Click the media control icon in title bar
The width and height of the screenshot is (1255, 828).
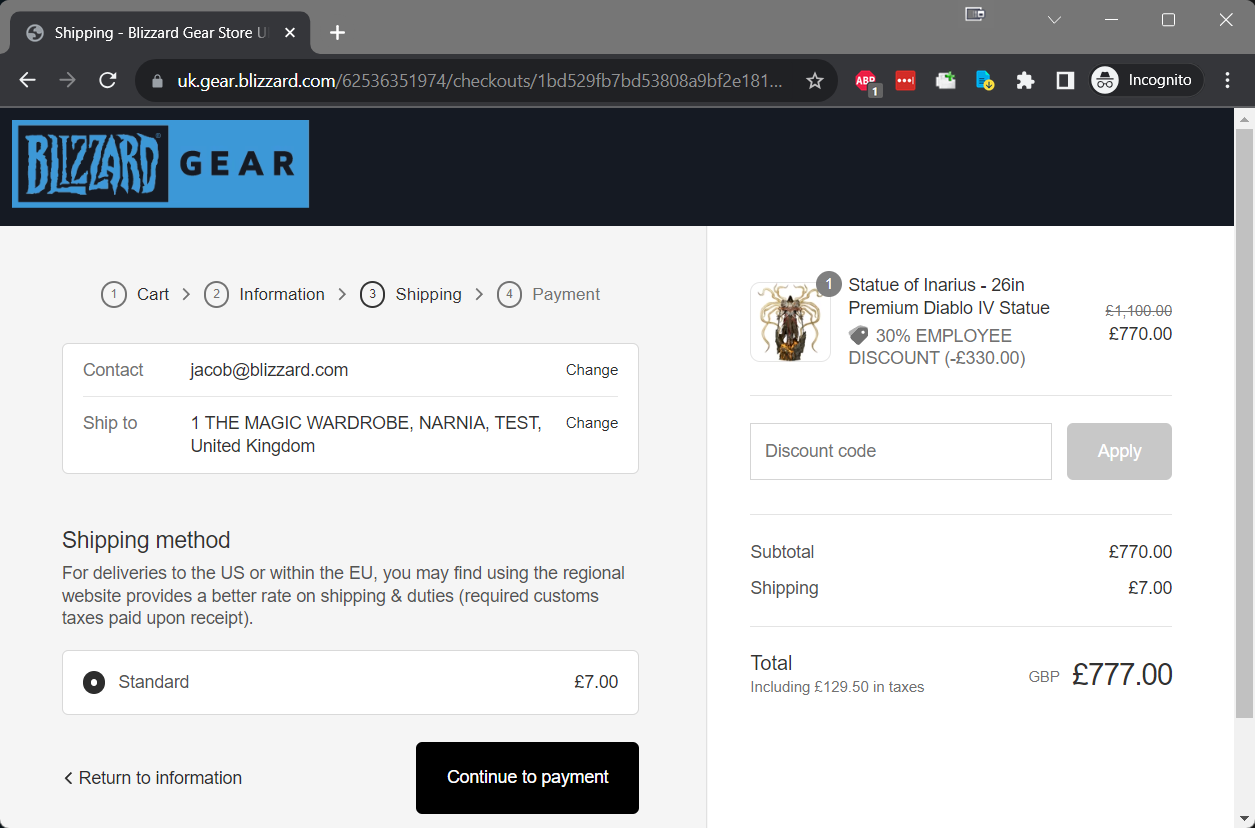coord(975,14)
